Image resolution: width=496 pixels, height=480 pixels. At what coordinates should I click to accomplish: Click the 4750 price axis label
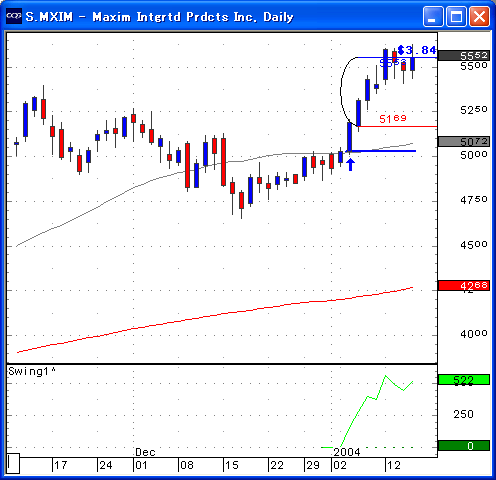pos(474,200)
